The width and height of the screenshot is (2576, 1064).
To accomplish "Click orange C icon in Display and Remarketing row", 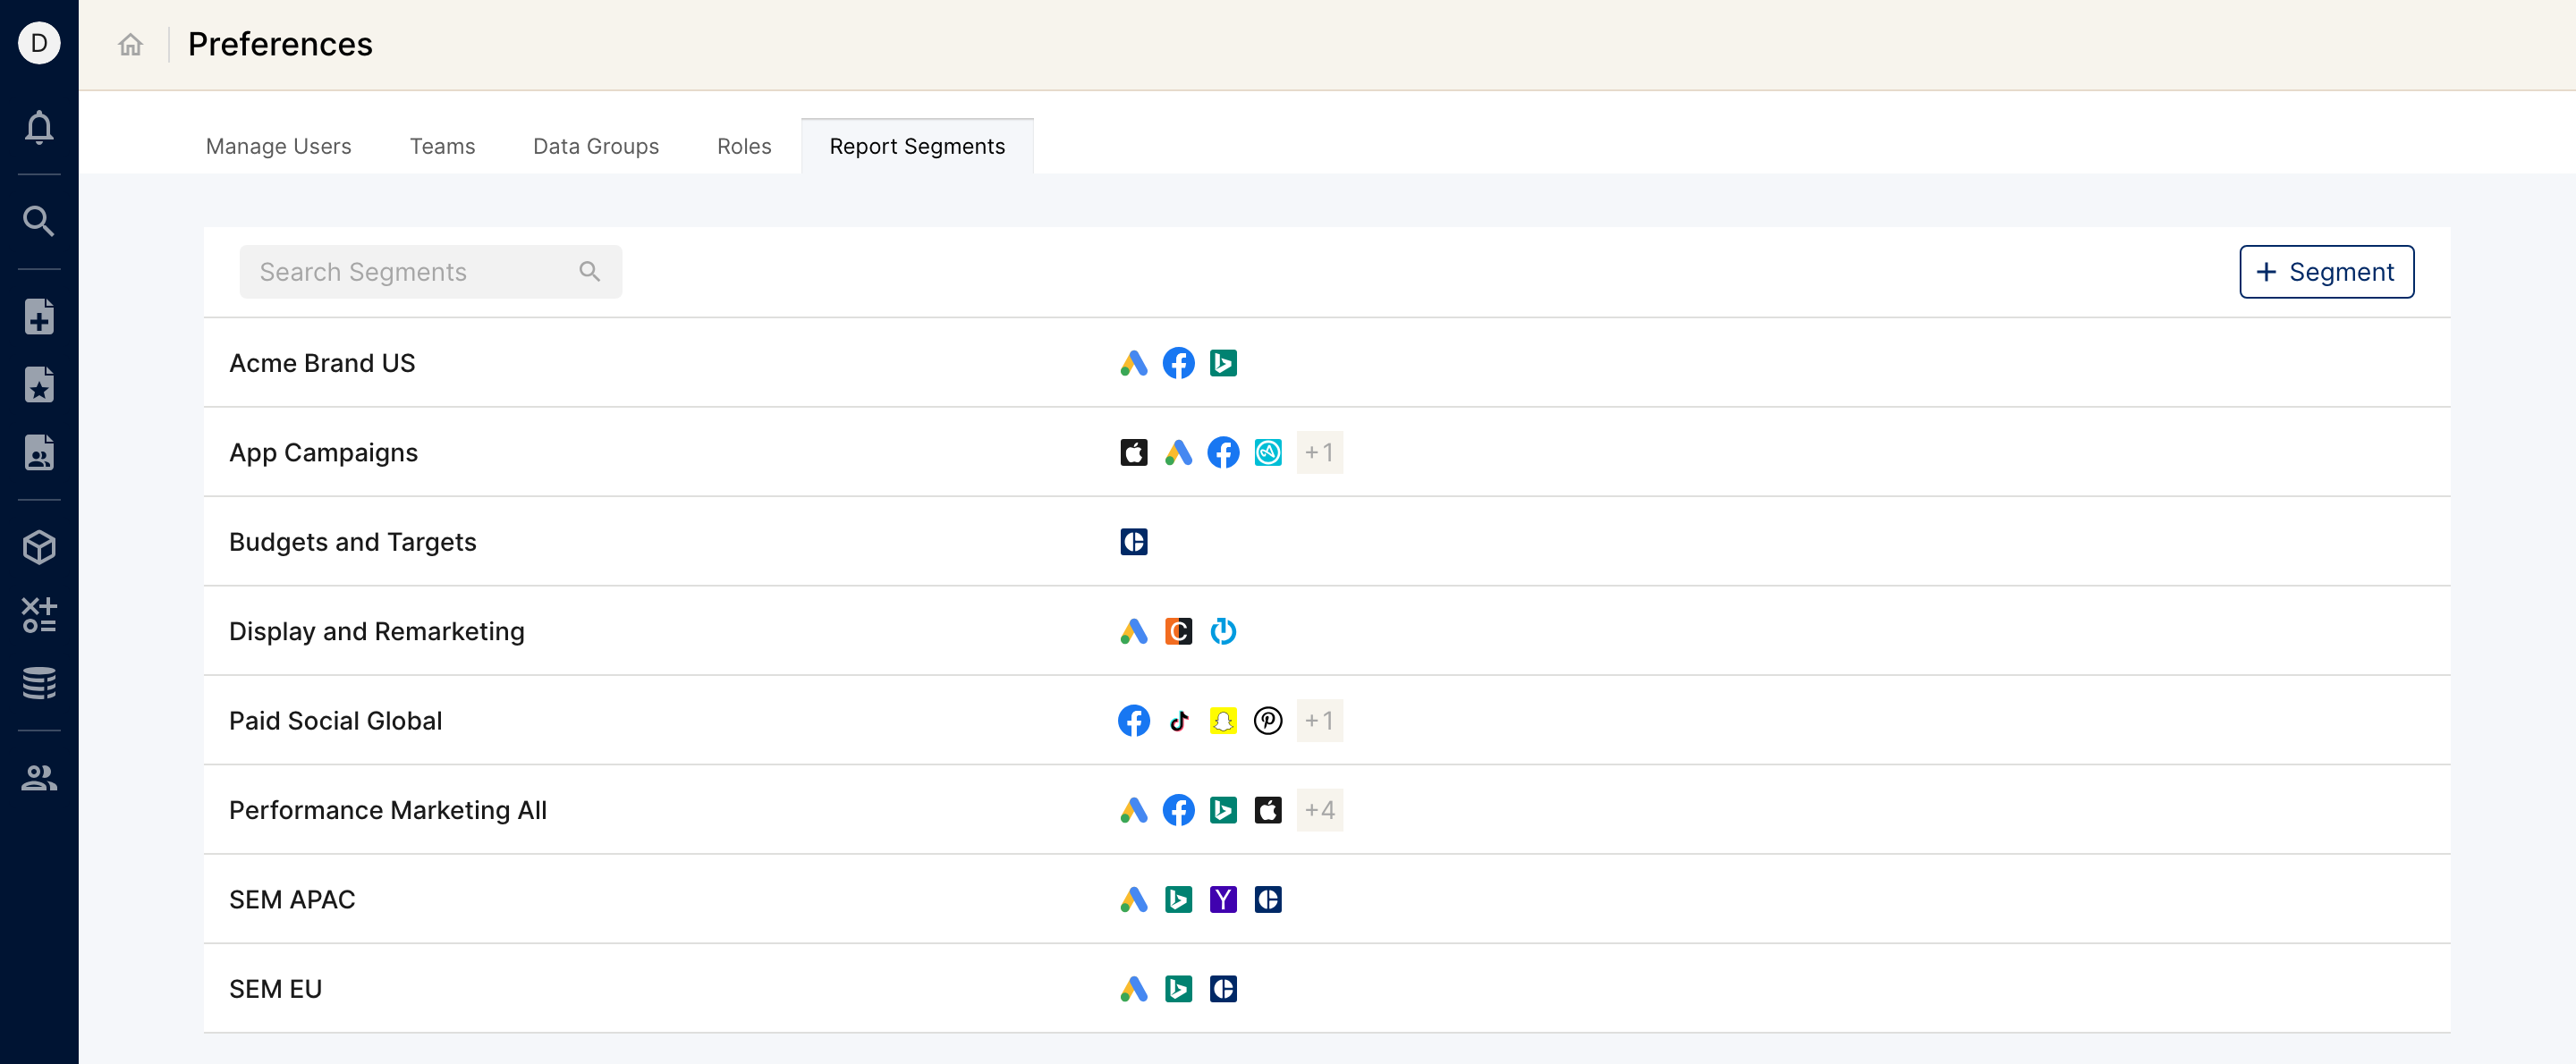I will (x=1178, y=632).
